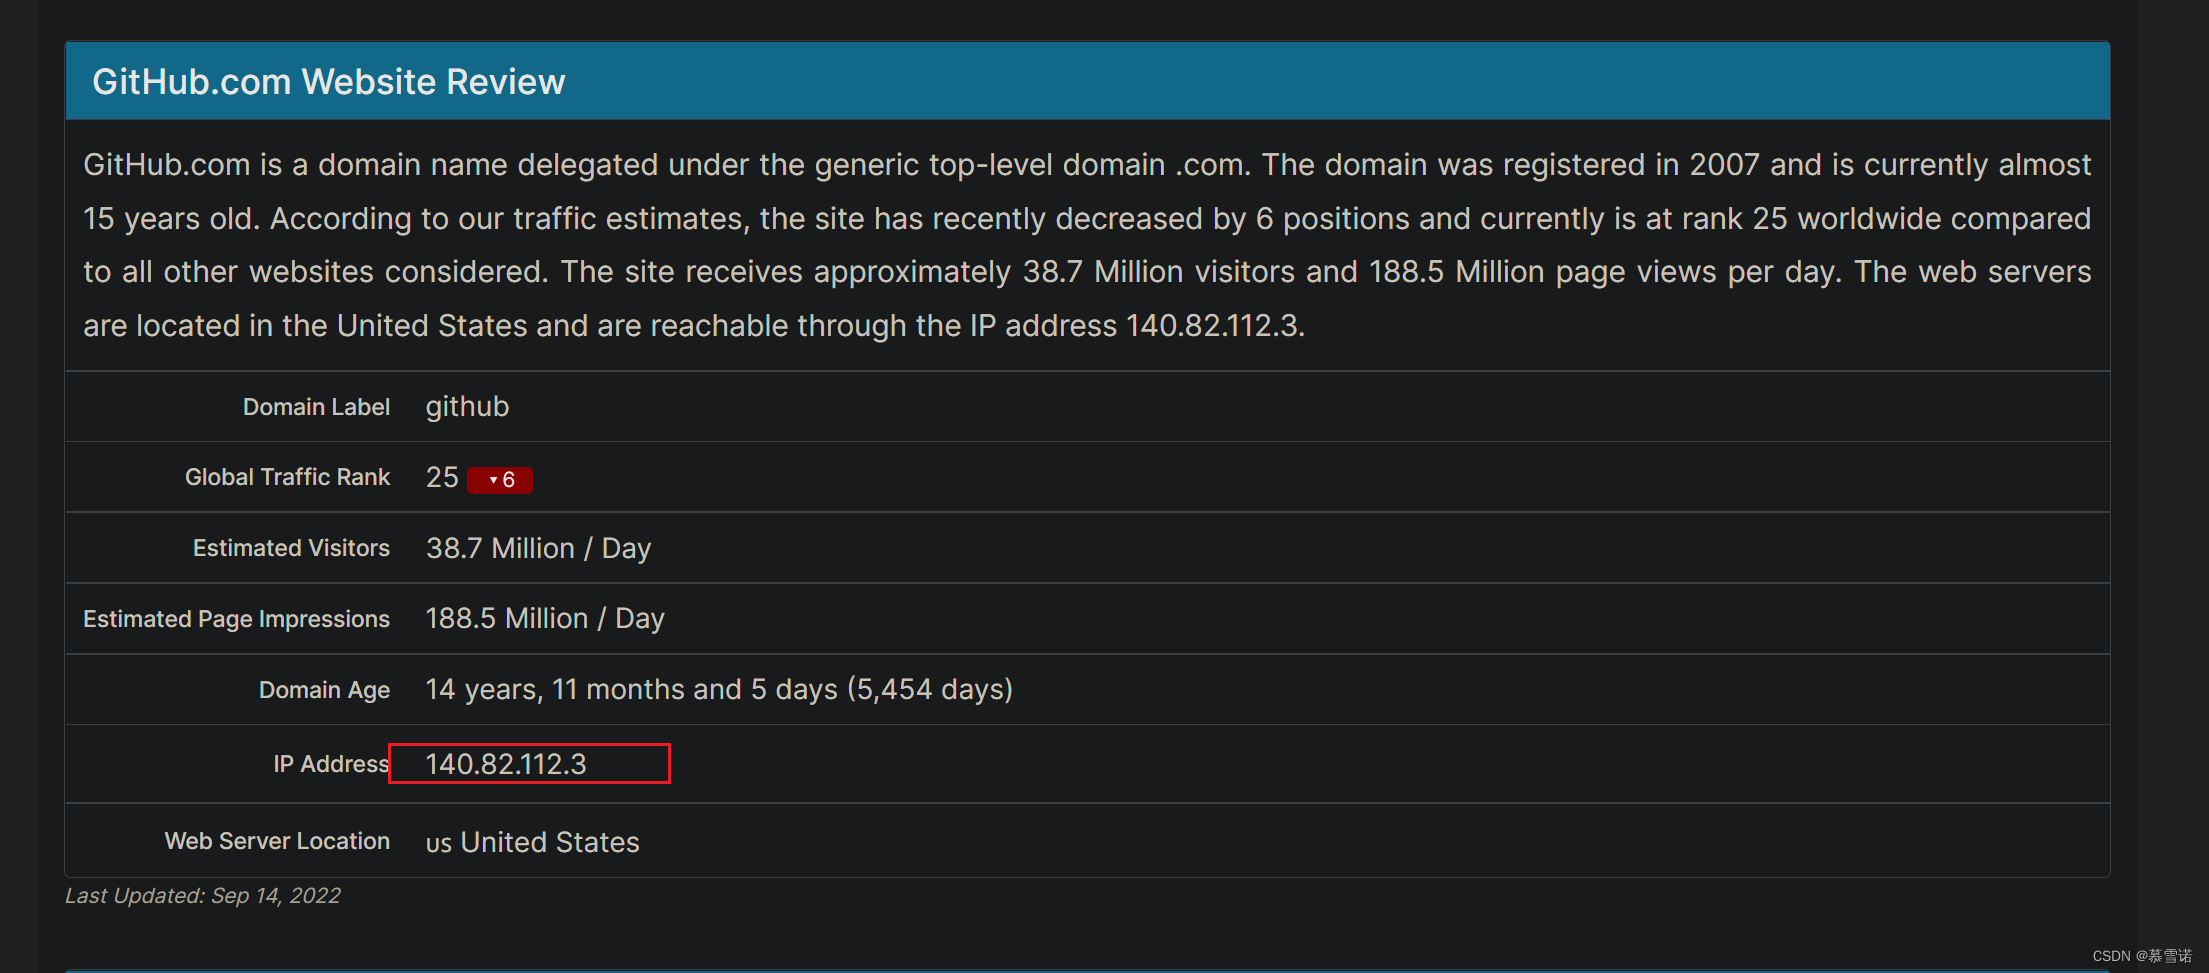Screen dimensions: 2209x973
Task: Click the us country code marker
Action: tap(439, 844)
